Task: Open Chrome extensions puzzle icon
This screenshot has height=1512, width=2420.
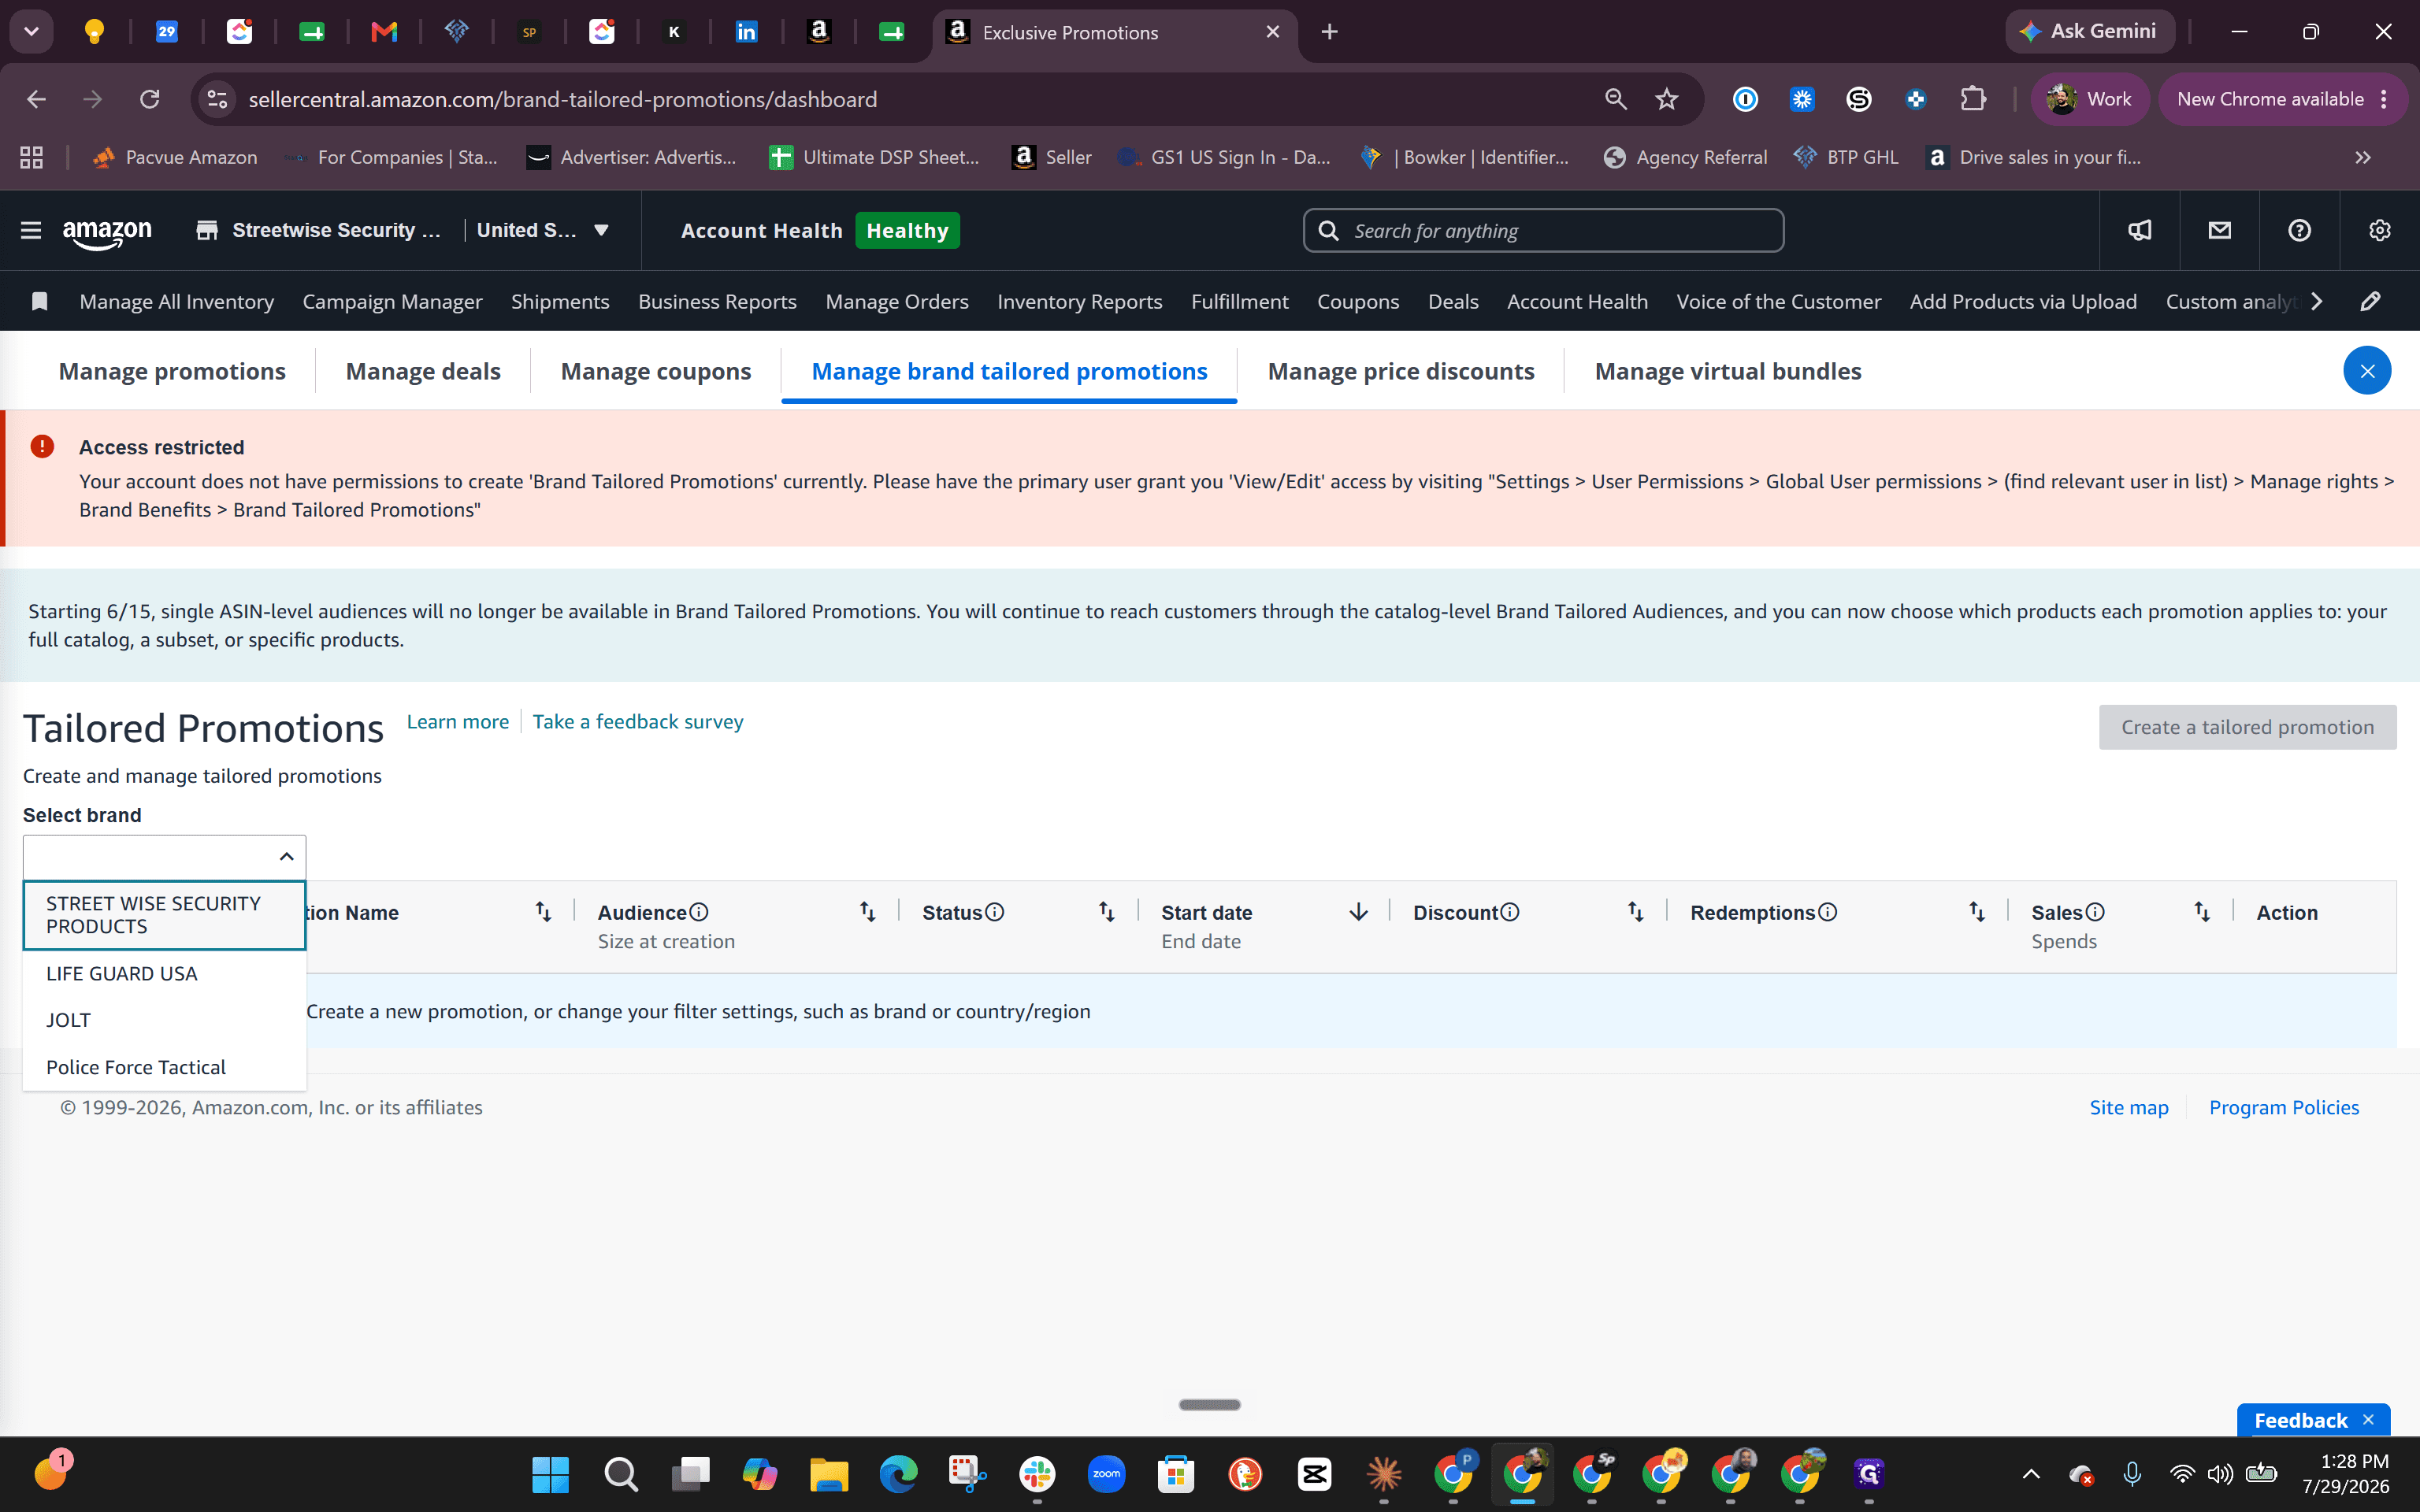Action: (x=1972, y=99)
